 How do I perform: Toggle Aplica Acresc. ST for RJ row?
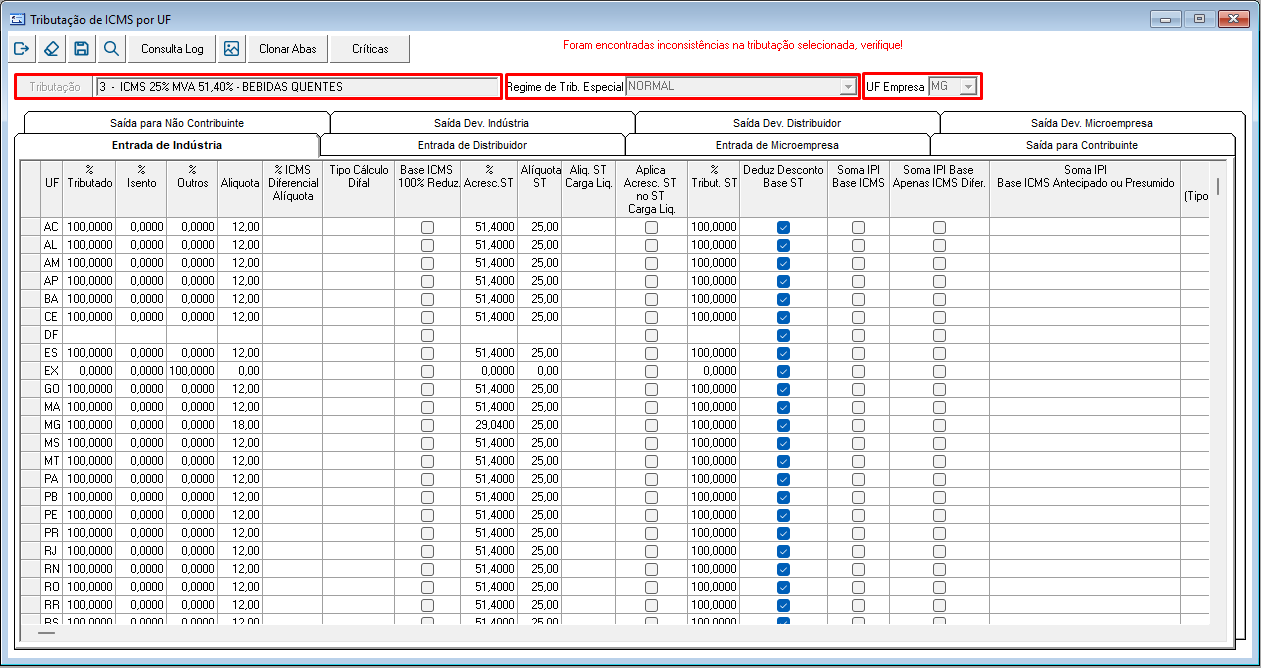pos(651,551)
